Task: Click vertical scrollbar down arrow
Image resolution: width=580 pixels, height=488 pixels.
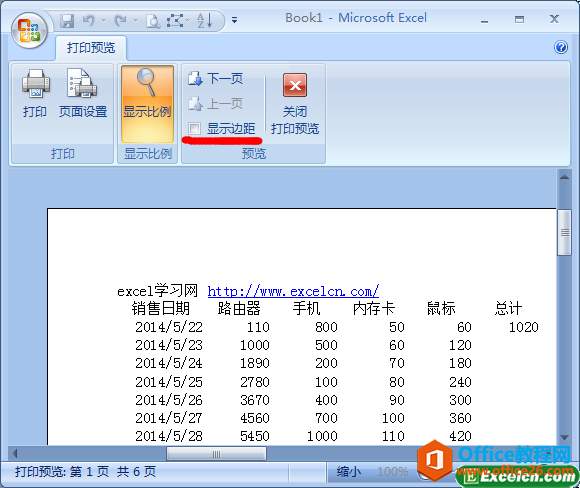Action: point(564,437)
